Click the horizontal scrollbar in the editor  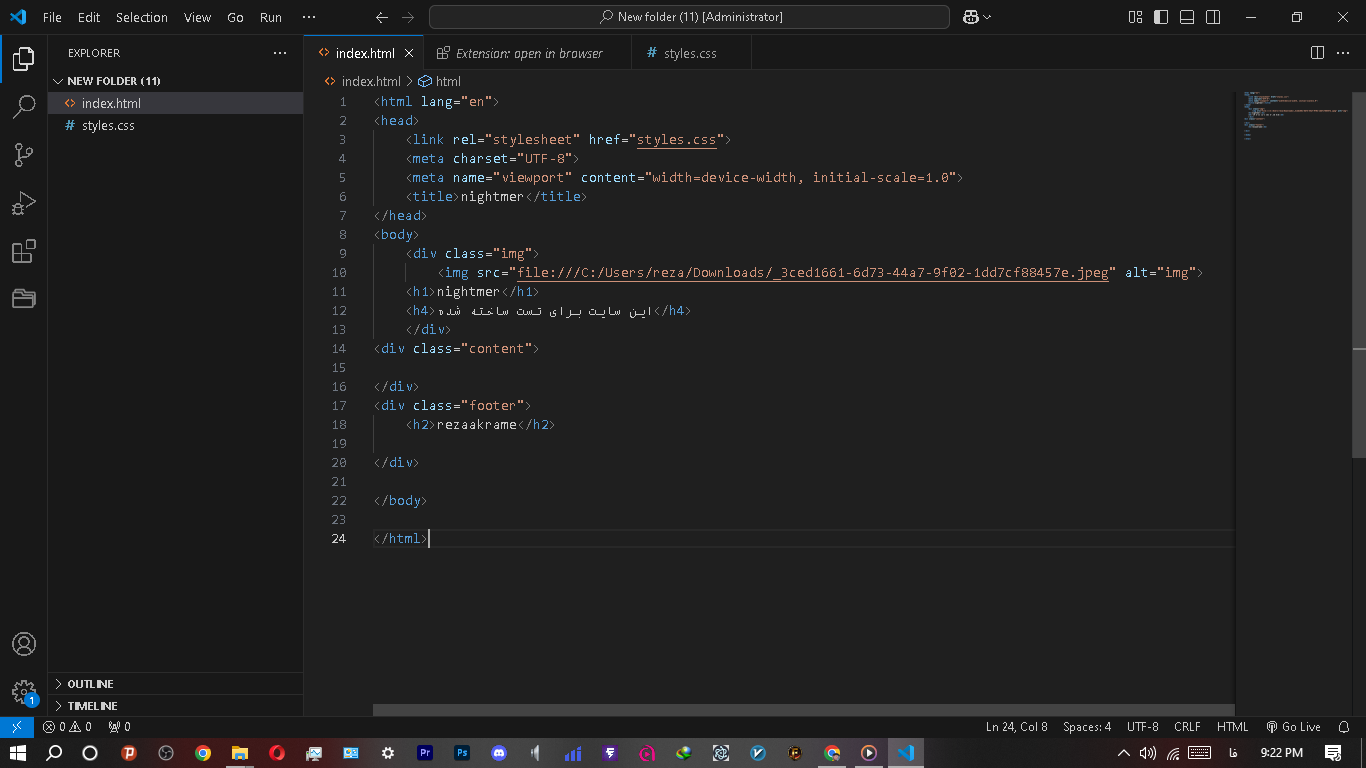click(804, 710)
